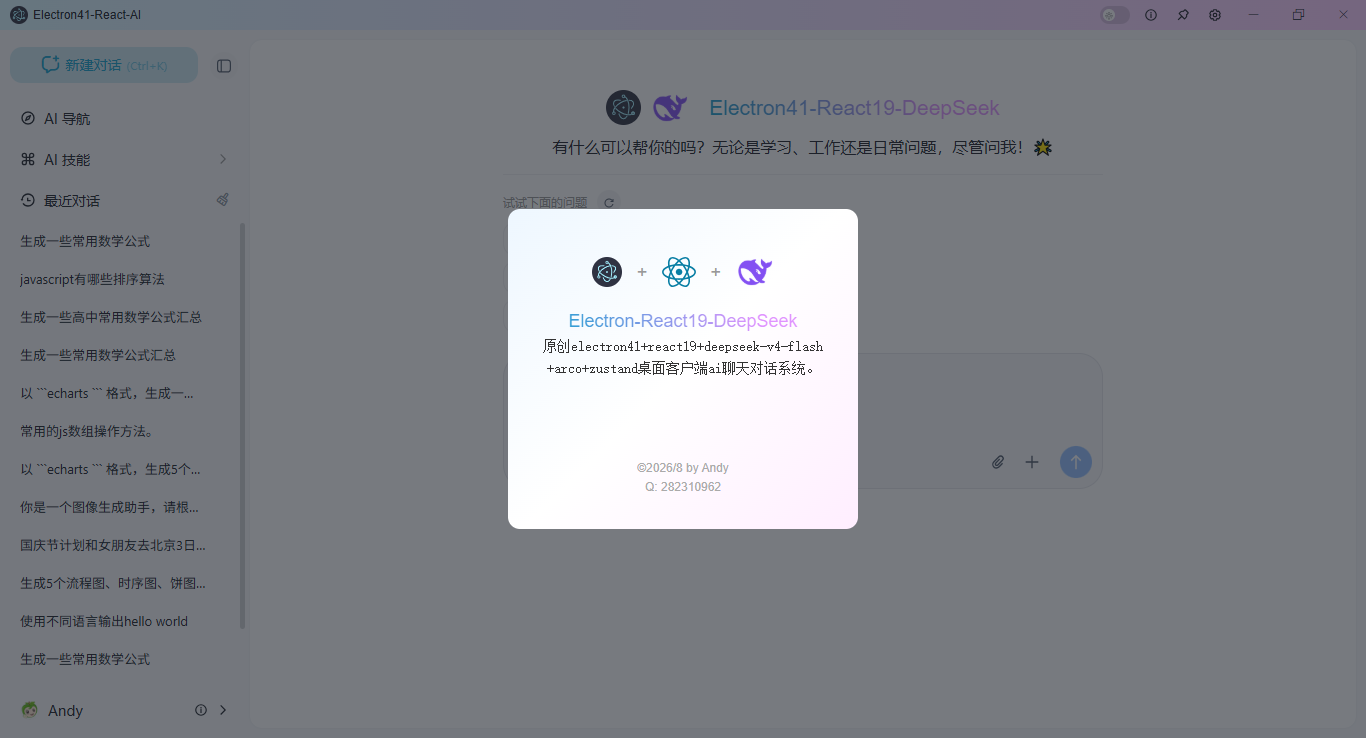This screenshot has height=738, width=1366.
Task: Click "©2026/8 by Andy" in the dialog
Action: coord(683,468)
